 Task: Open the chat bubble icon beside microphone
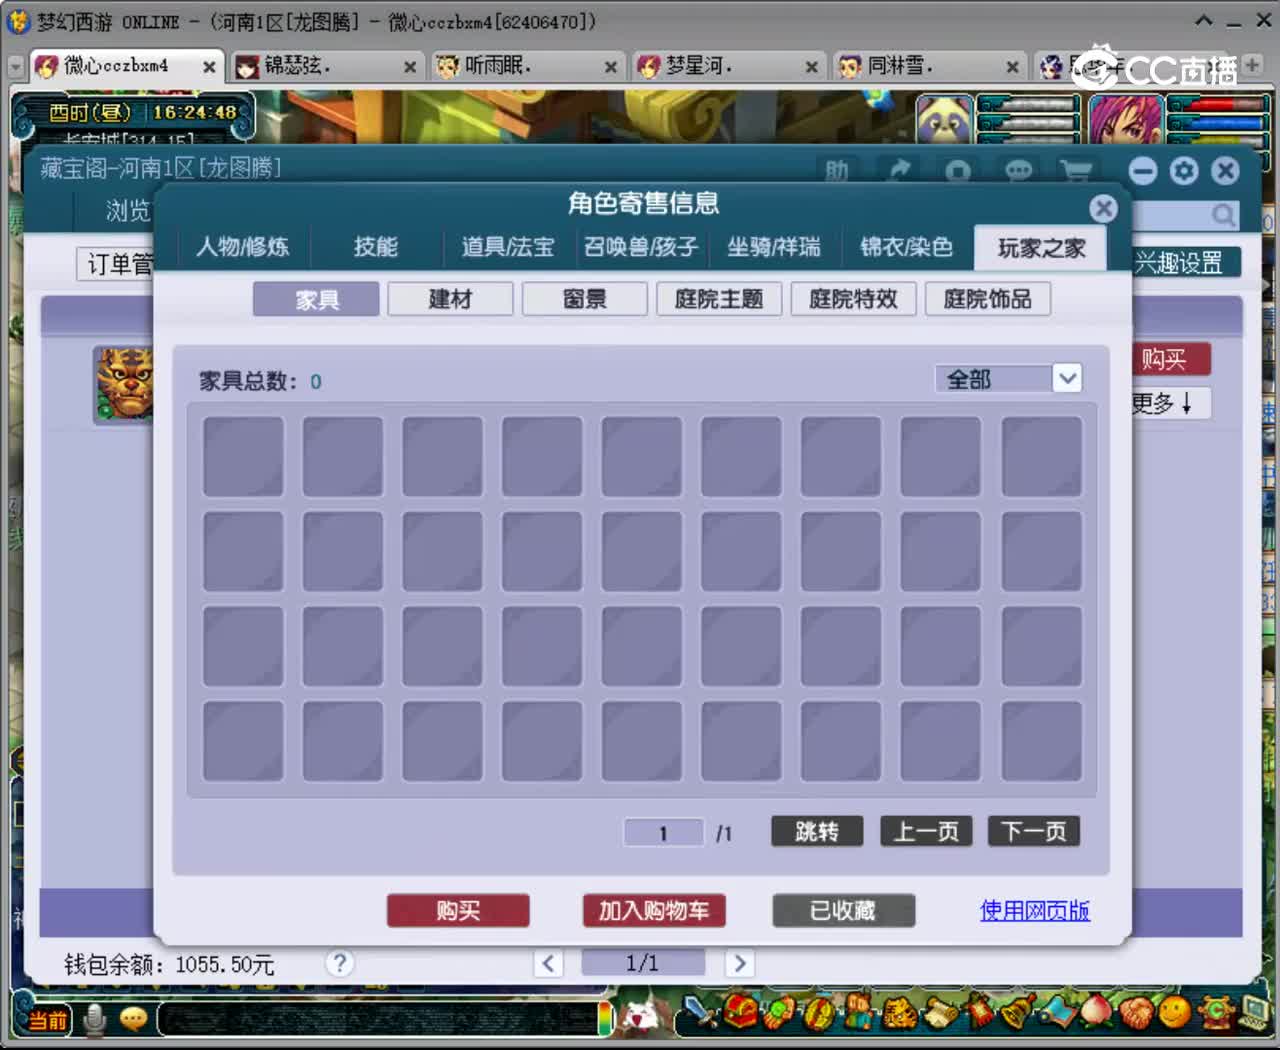133,1019
